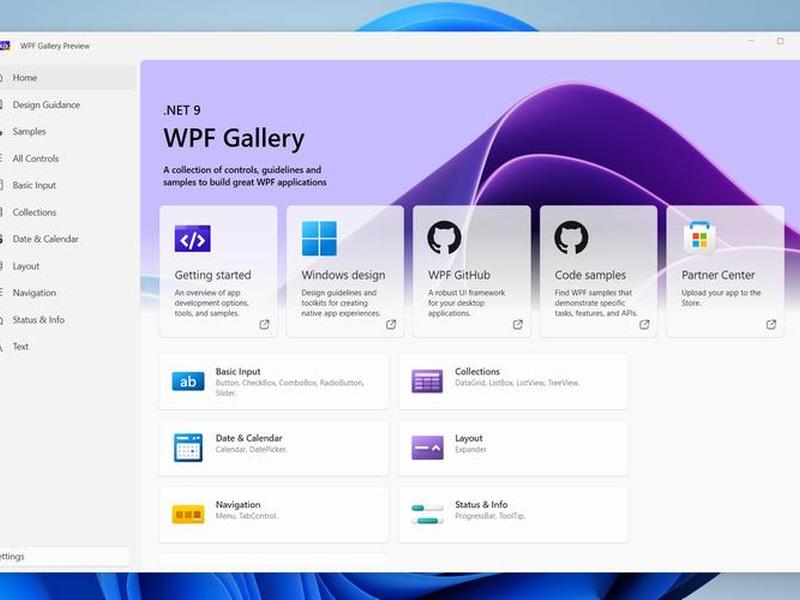
Task: Click the 'WPF Gallery' heading text
Action: (x=234, y=139)
